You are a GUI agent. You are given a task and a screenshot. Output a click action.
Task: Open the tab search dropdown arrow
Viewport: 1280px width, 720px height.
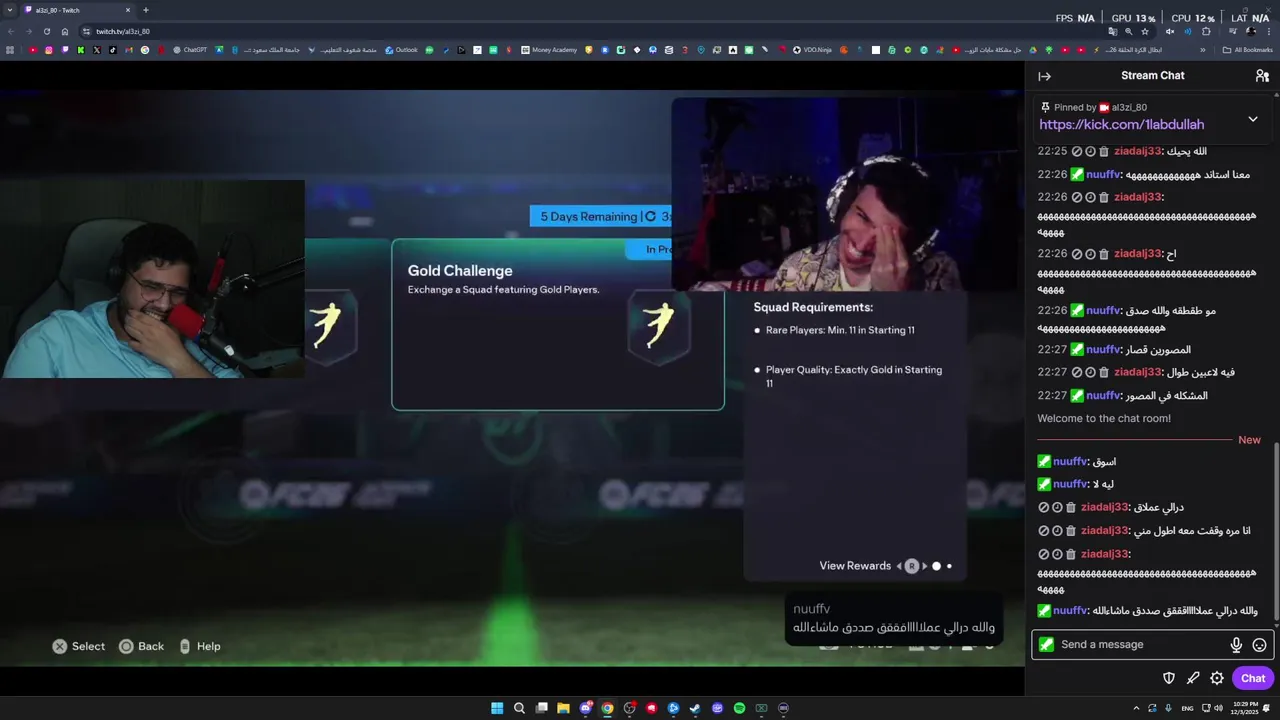(9, 10)
